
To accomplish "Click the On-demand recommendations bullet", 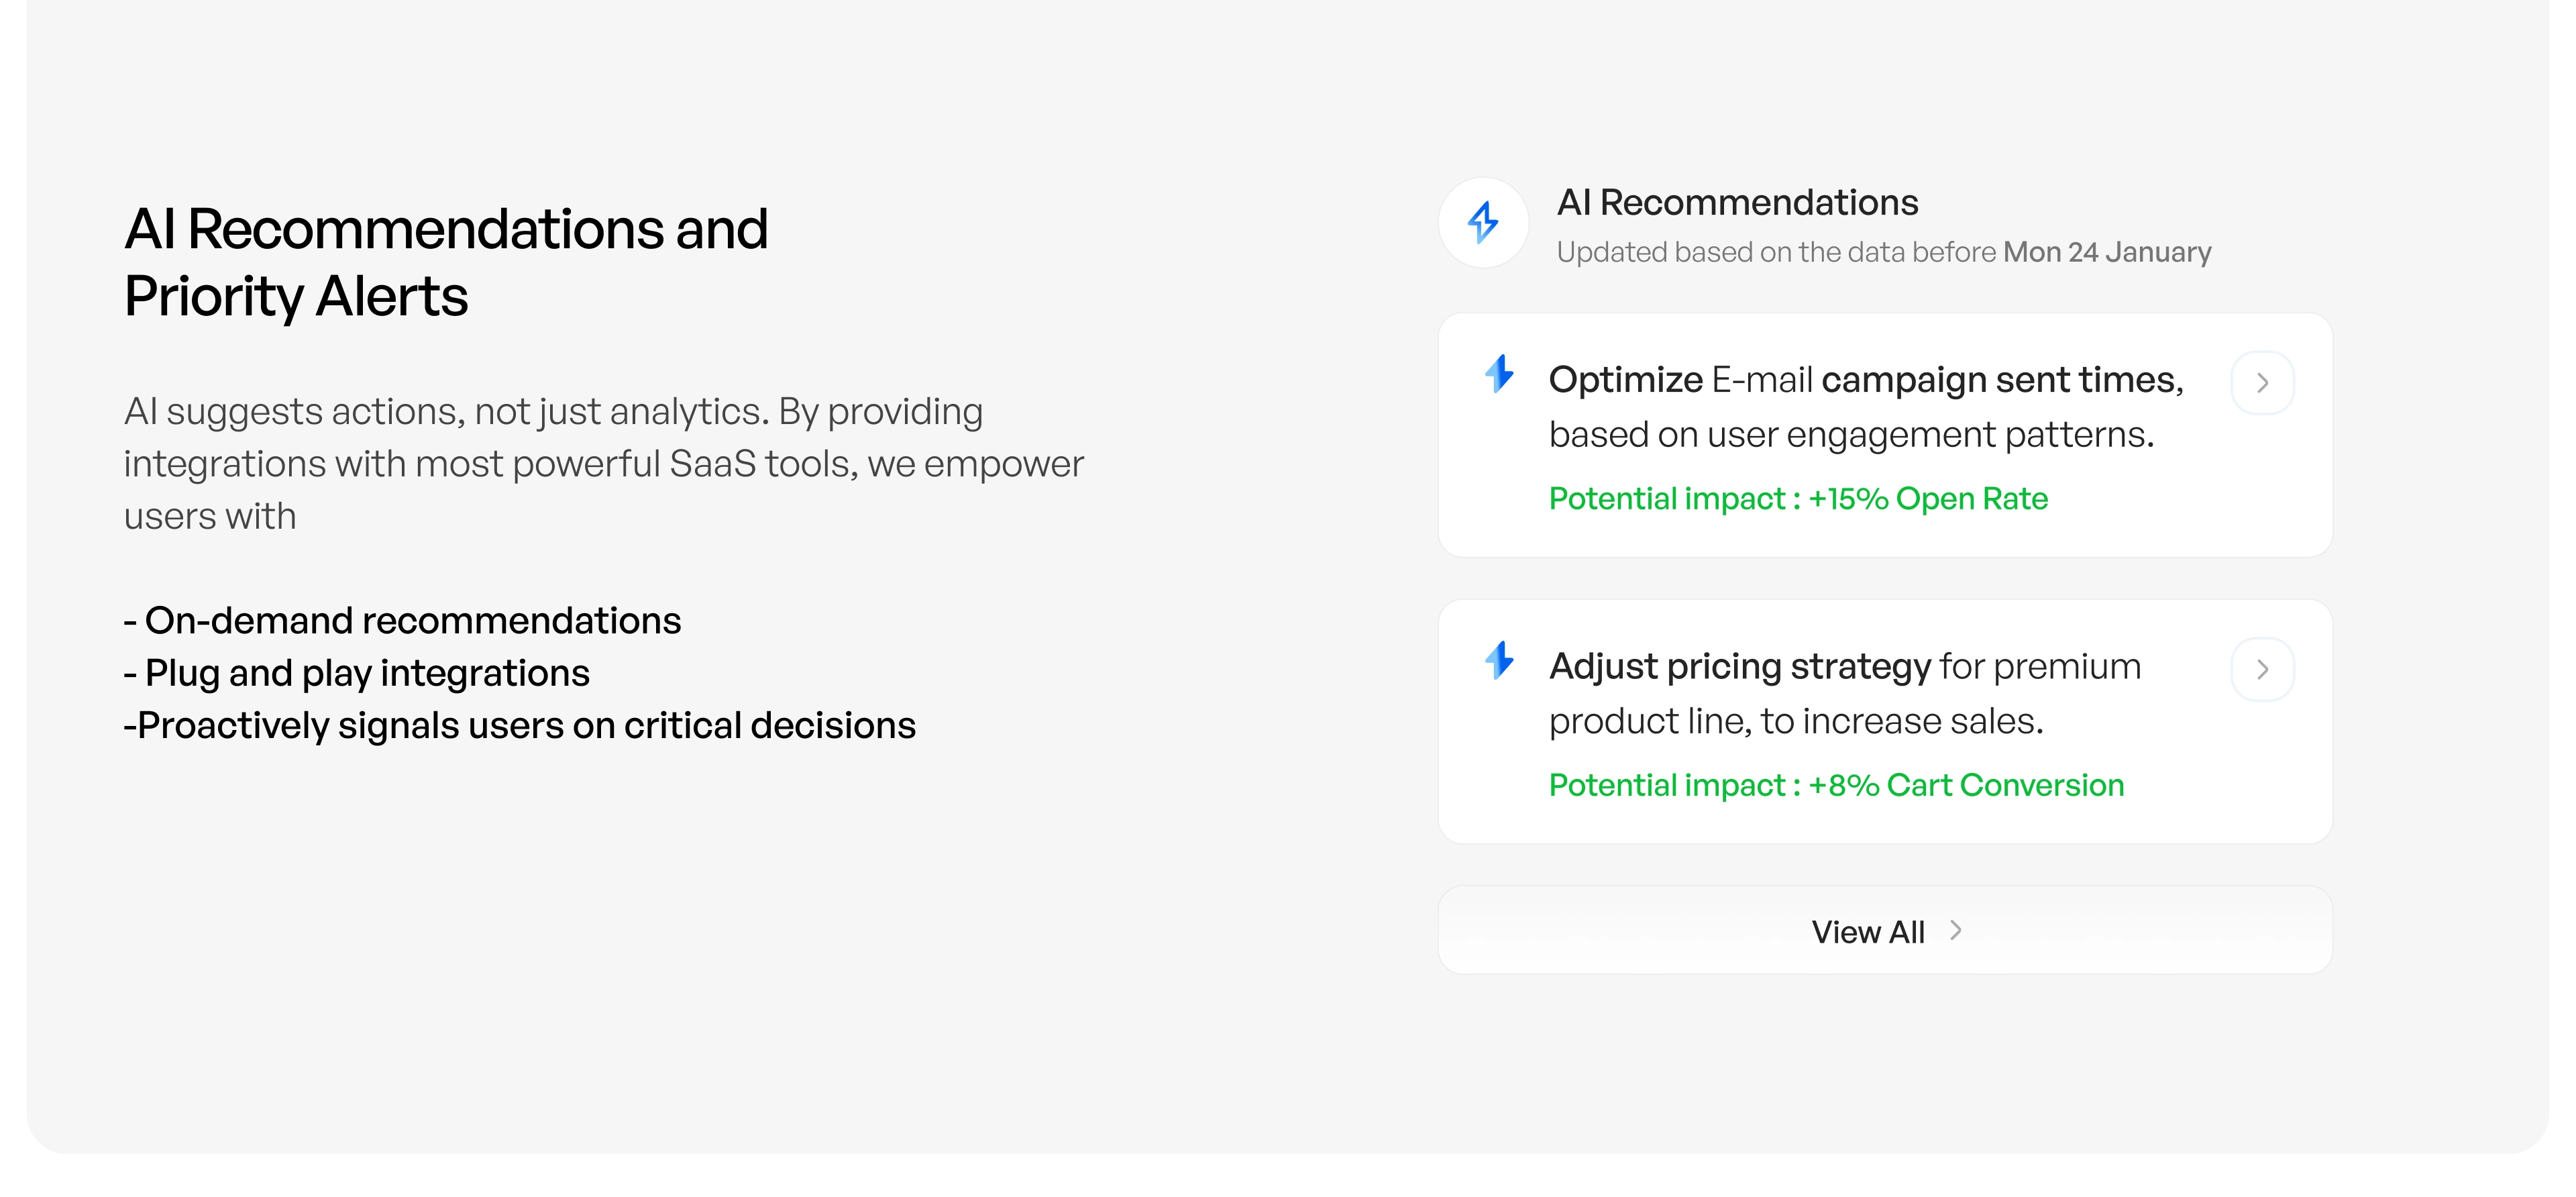I will point(402,621).
